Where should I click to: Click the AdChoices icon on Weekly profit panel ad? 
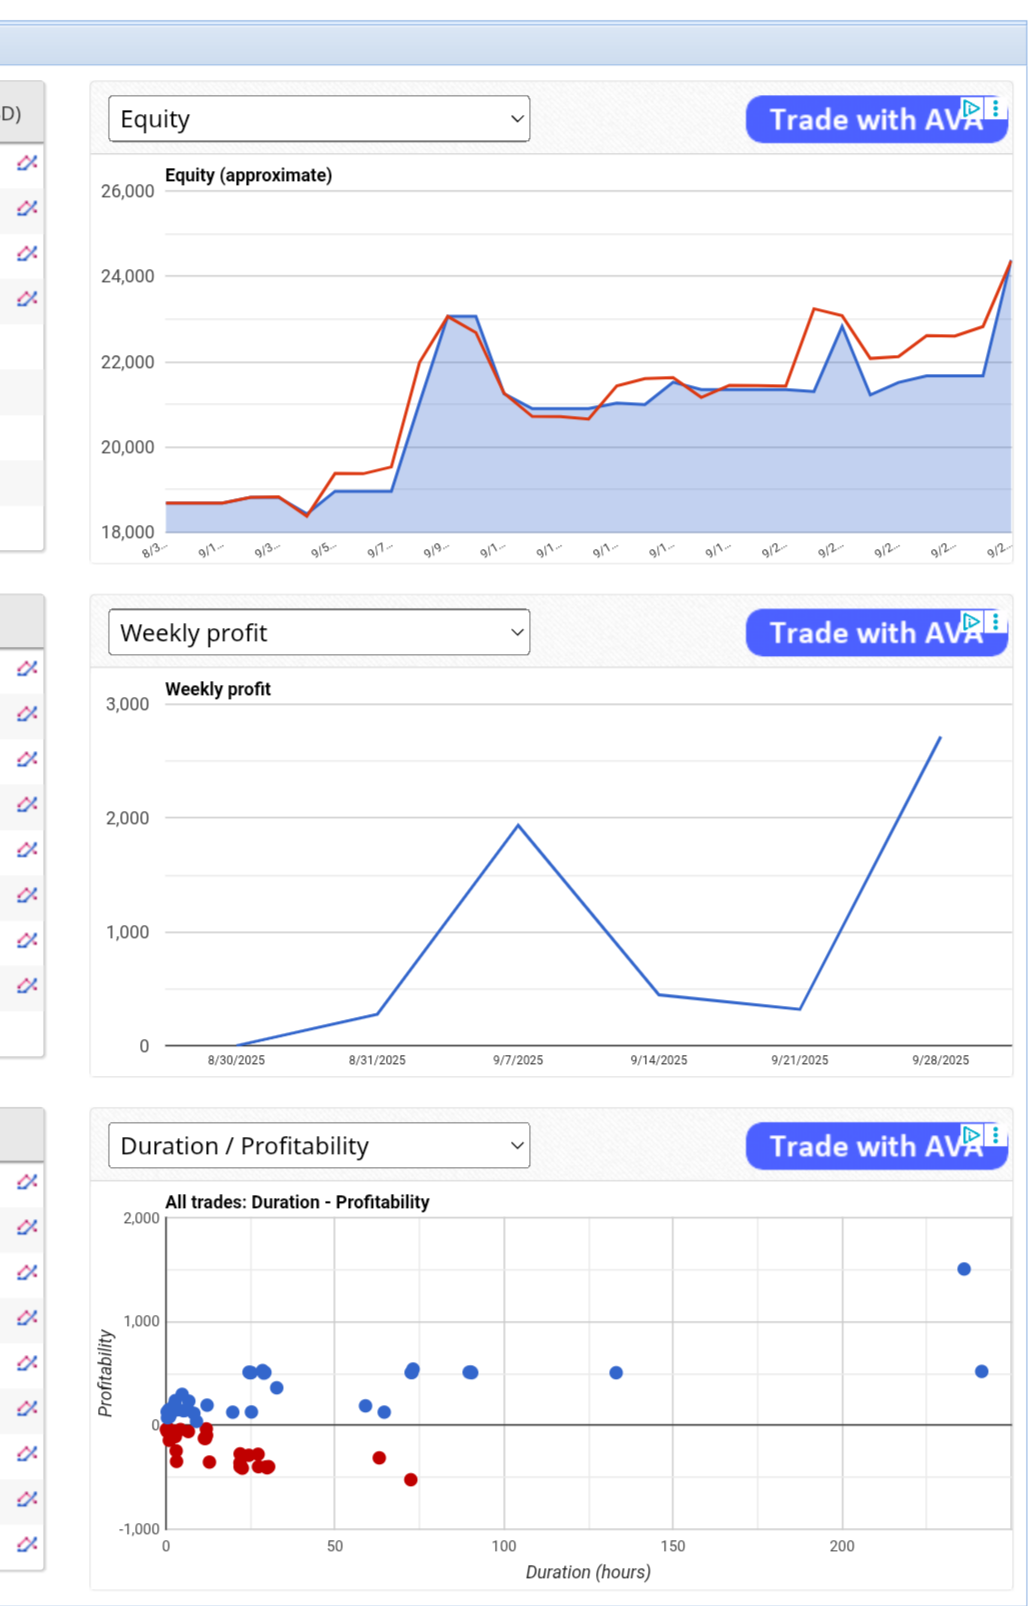tap(971, 622)
